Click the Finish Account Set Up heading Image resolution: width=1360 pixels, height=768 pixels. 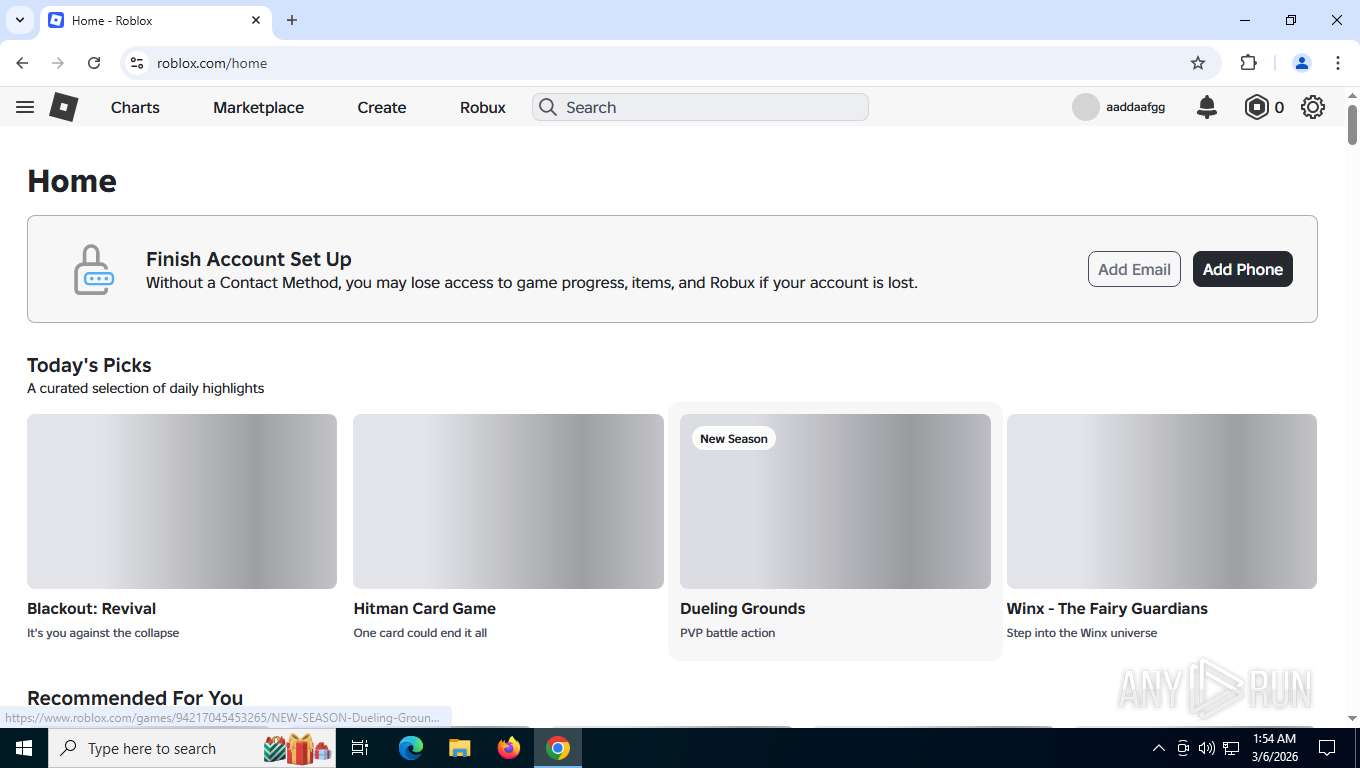click(x=249, y=259)
